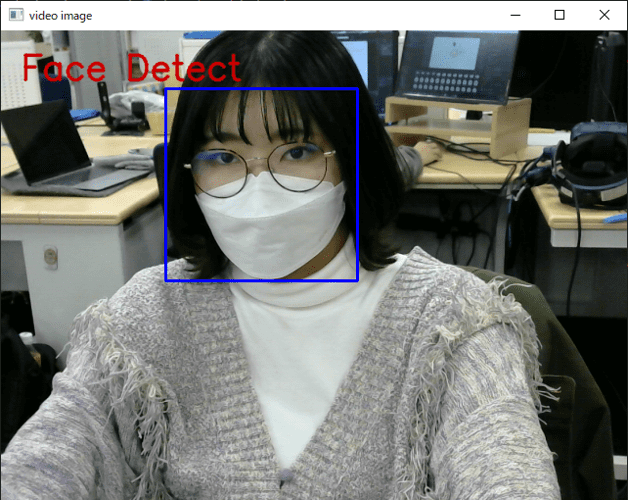The image size is (628, 500).
Task: Close the video image window
Action: pyautogui.click(x=604, y=15)
